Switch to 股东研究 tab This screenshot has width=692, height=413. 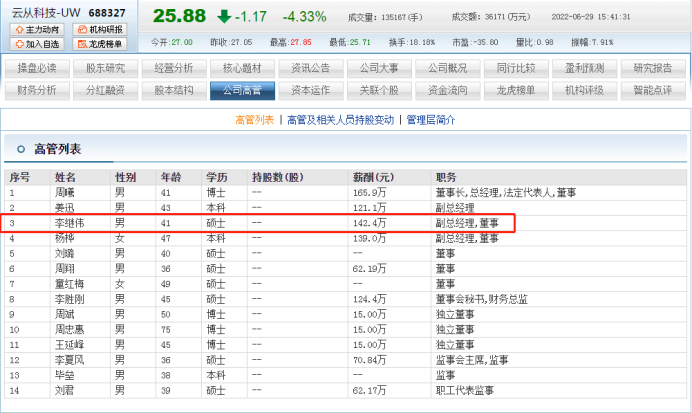point(105,68)
